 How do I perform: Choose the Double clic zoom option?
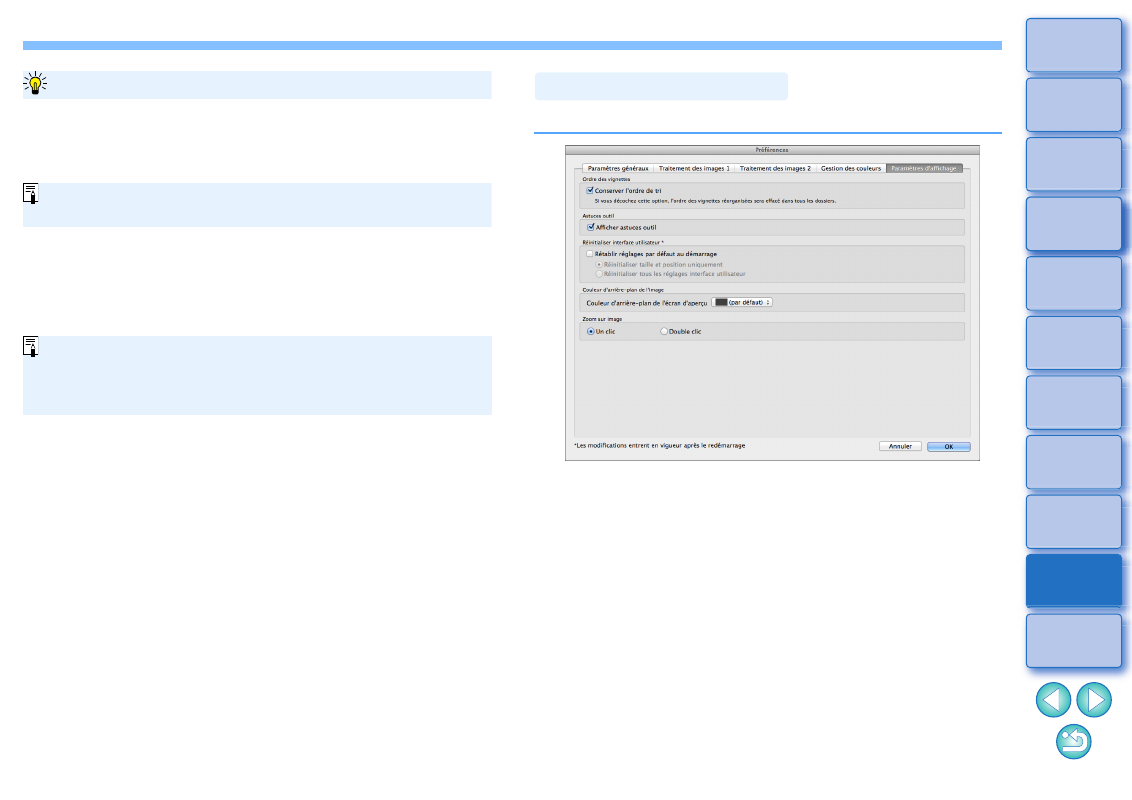(664, 331)
